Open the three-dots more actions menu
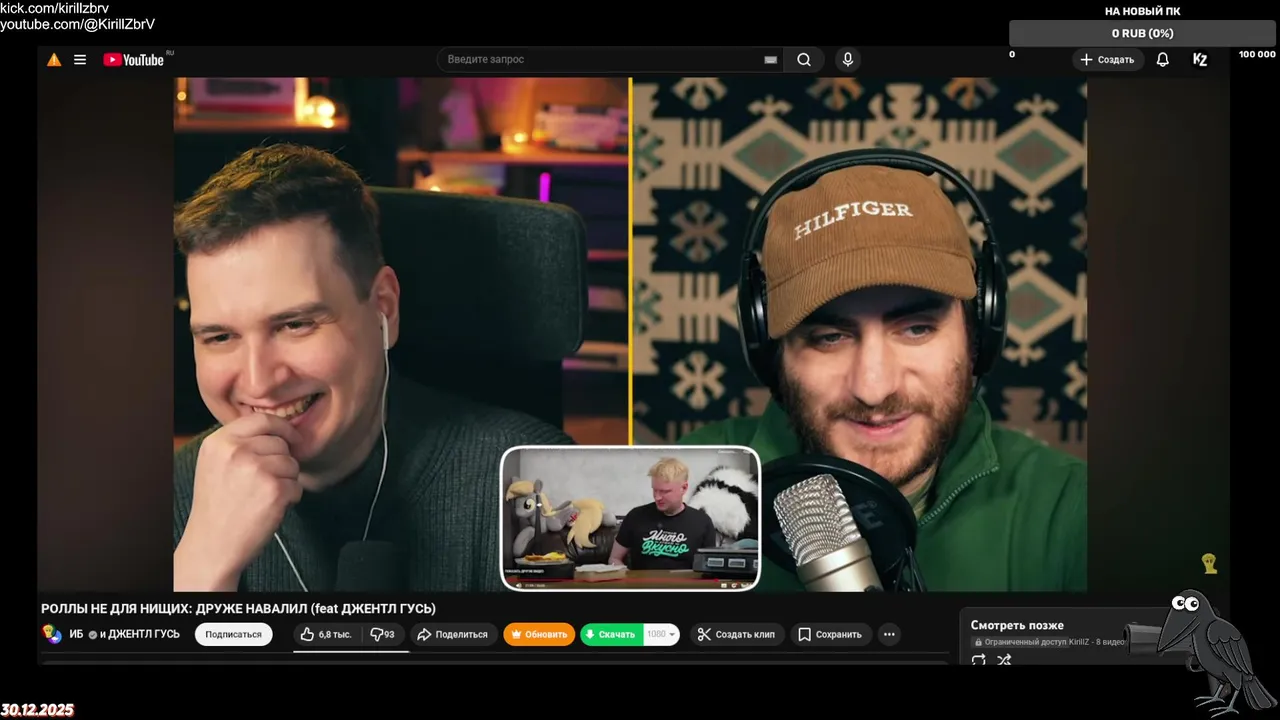 click(889, 634)
